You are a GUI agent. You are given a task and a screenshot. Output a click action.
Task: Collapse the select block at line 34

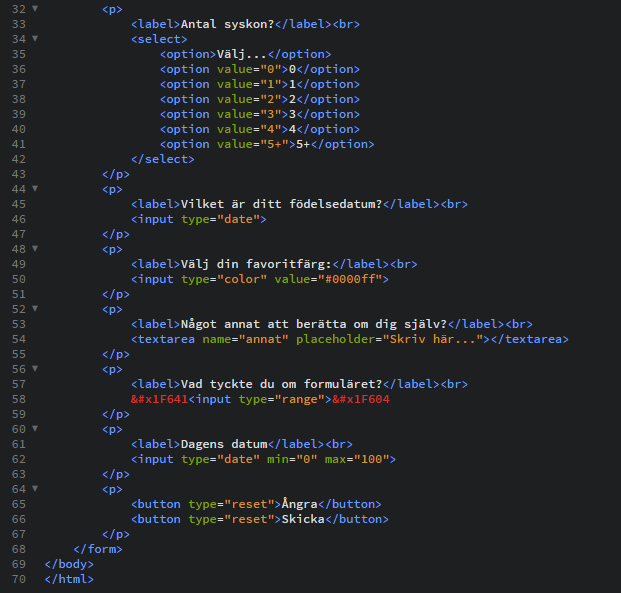click(x=35, y=38)
